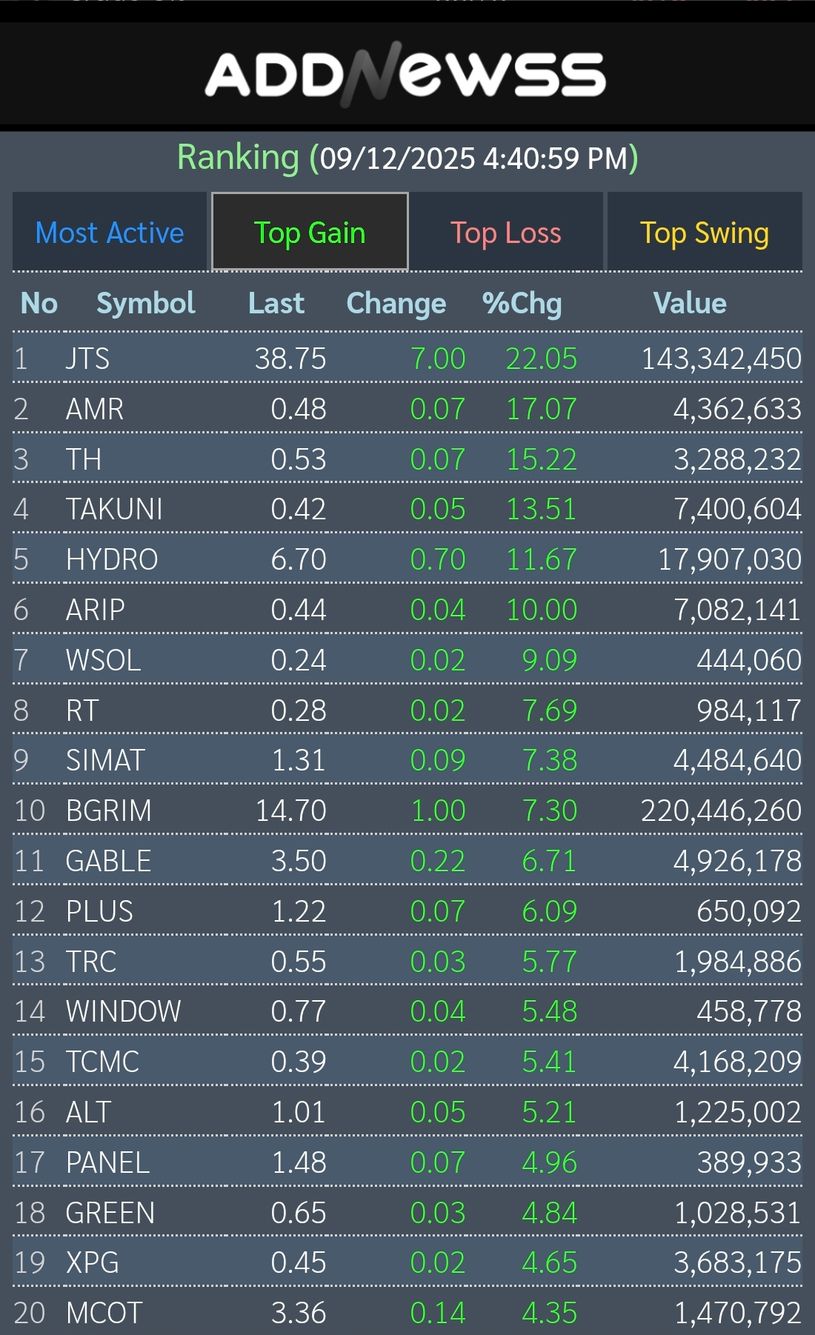Screen dimensions: 815x1335
Task: Sort by the Symbol column header
Action: [x=145, y=303]
